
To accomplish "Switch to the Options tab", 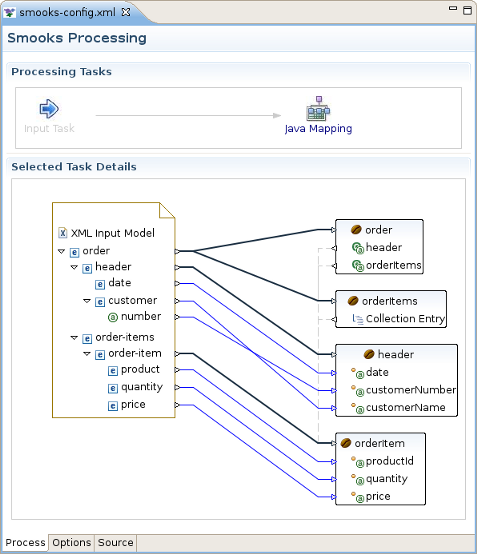I will click(72, 543).
